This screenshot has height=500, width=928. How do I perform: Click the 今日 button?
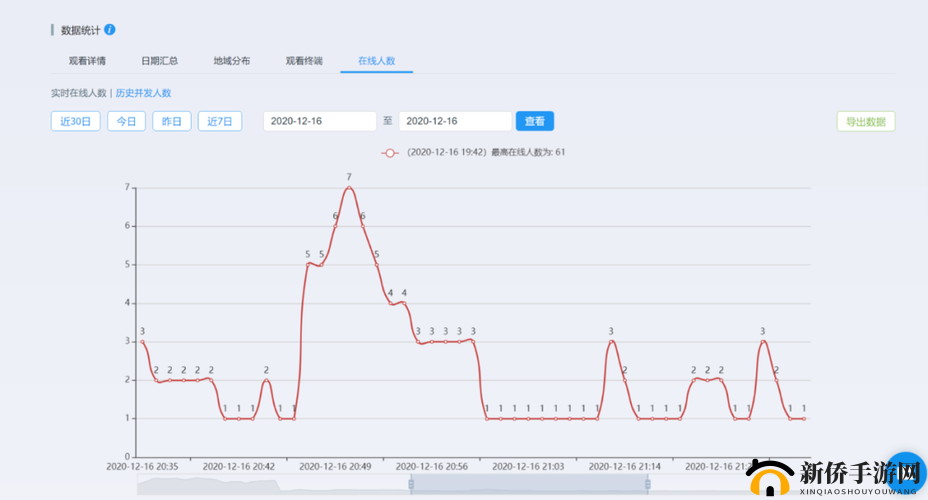126,121
